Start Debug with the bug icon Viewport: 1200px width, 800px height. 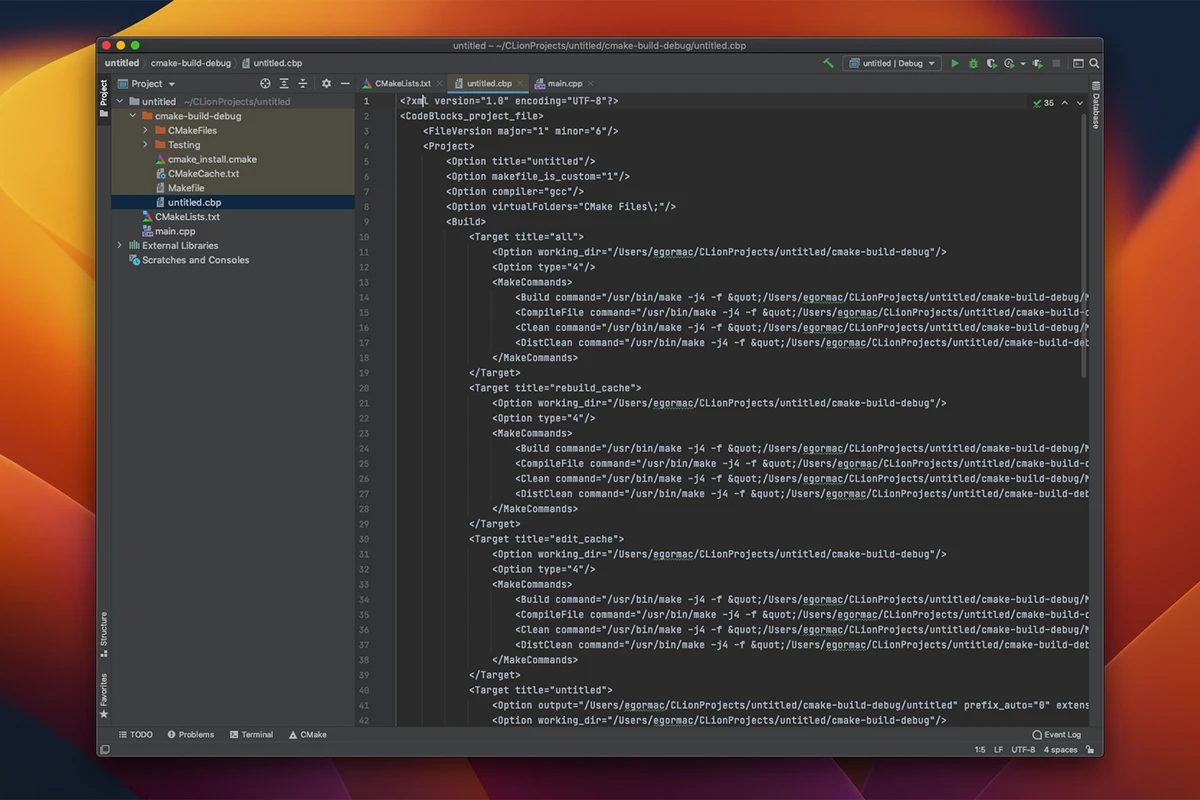[x=972, y=62]
